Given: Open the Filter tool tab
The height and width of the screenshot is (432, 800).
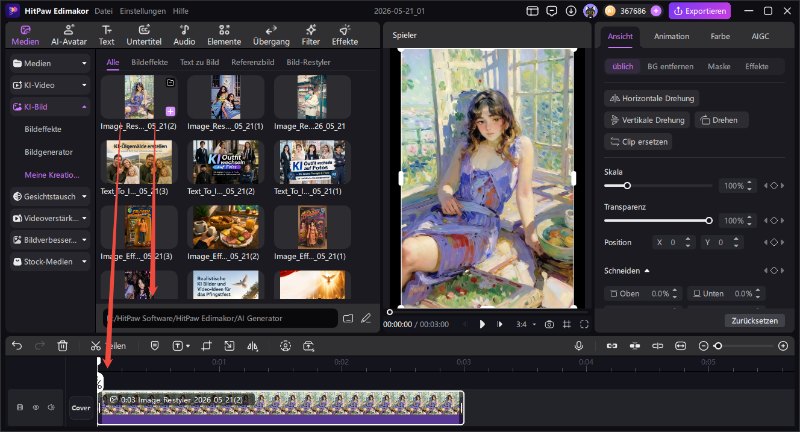Looking at the screenshot, I should 310,35.
